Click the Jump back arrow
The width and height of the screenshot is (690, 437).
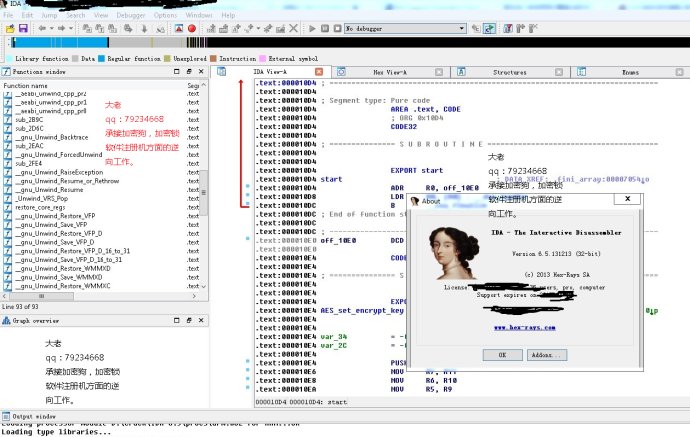[x=42, y=29]
